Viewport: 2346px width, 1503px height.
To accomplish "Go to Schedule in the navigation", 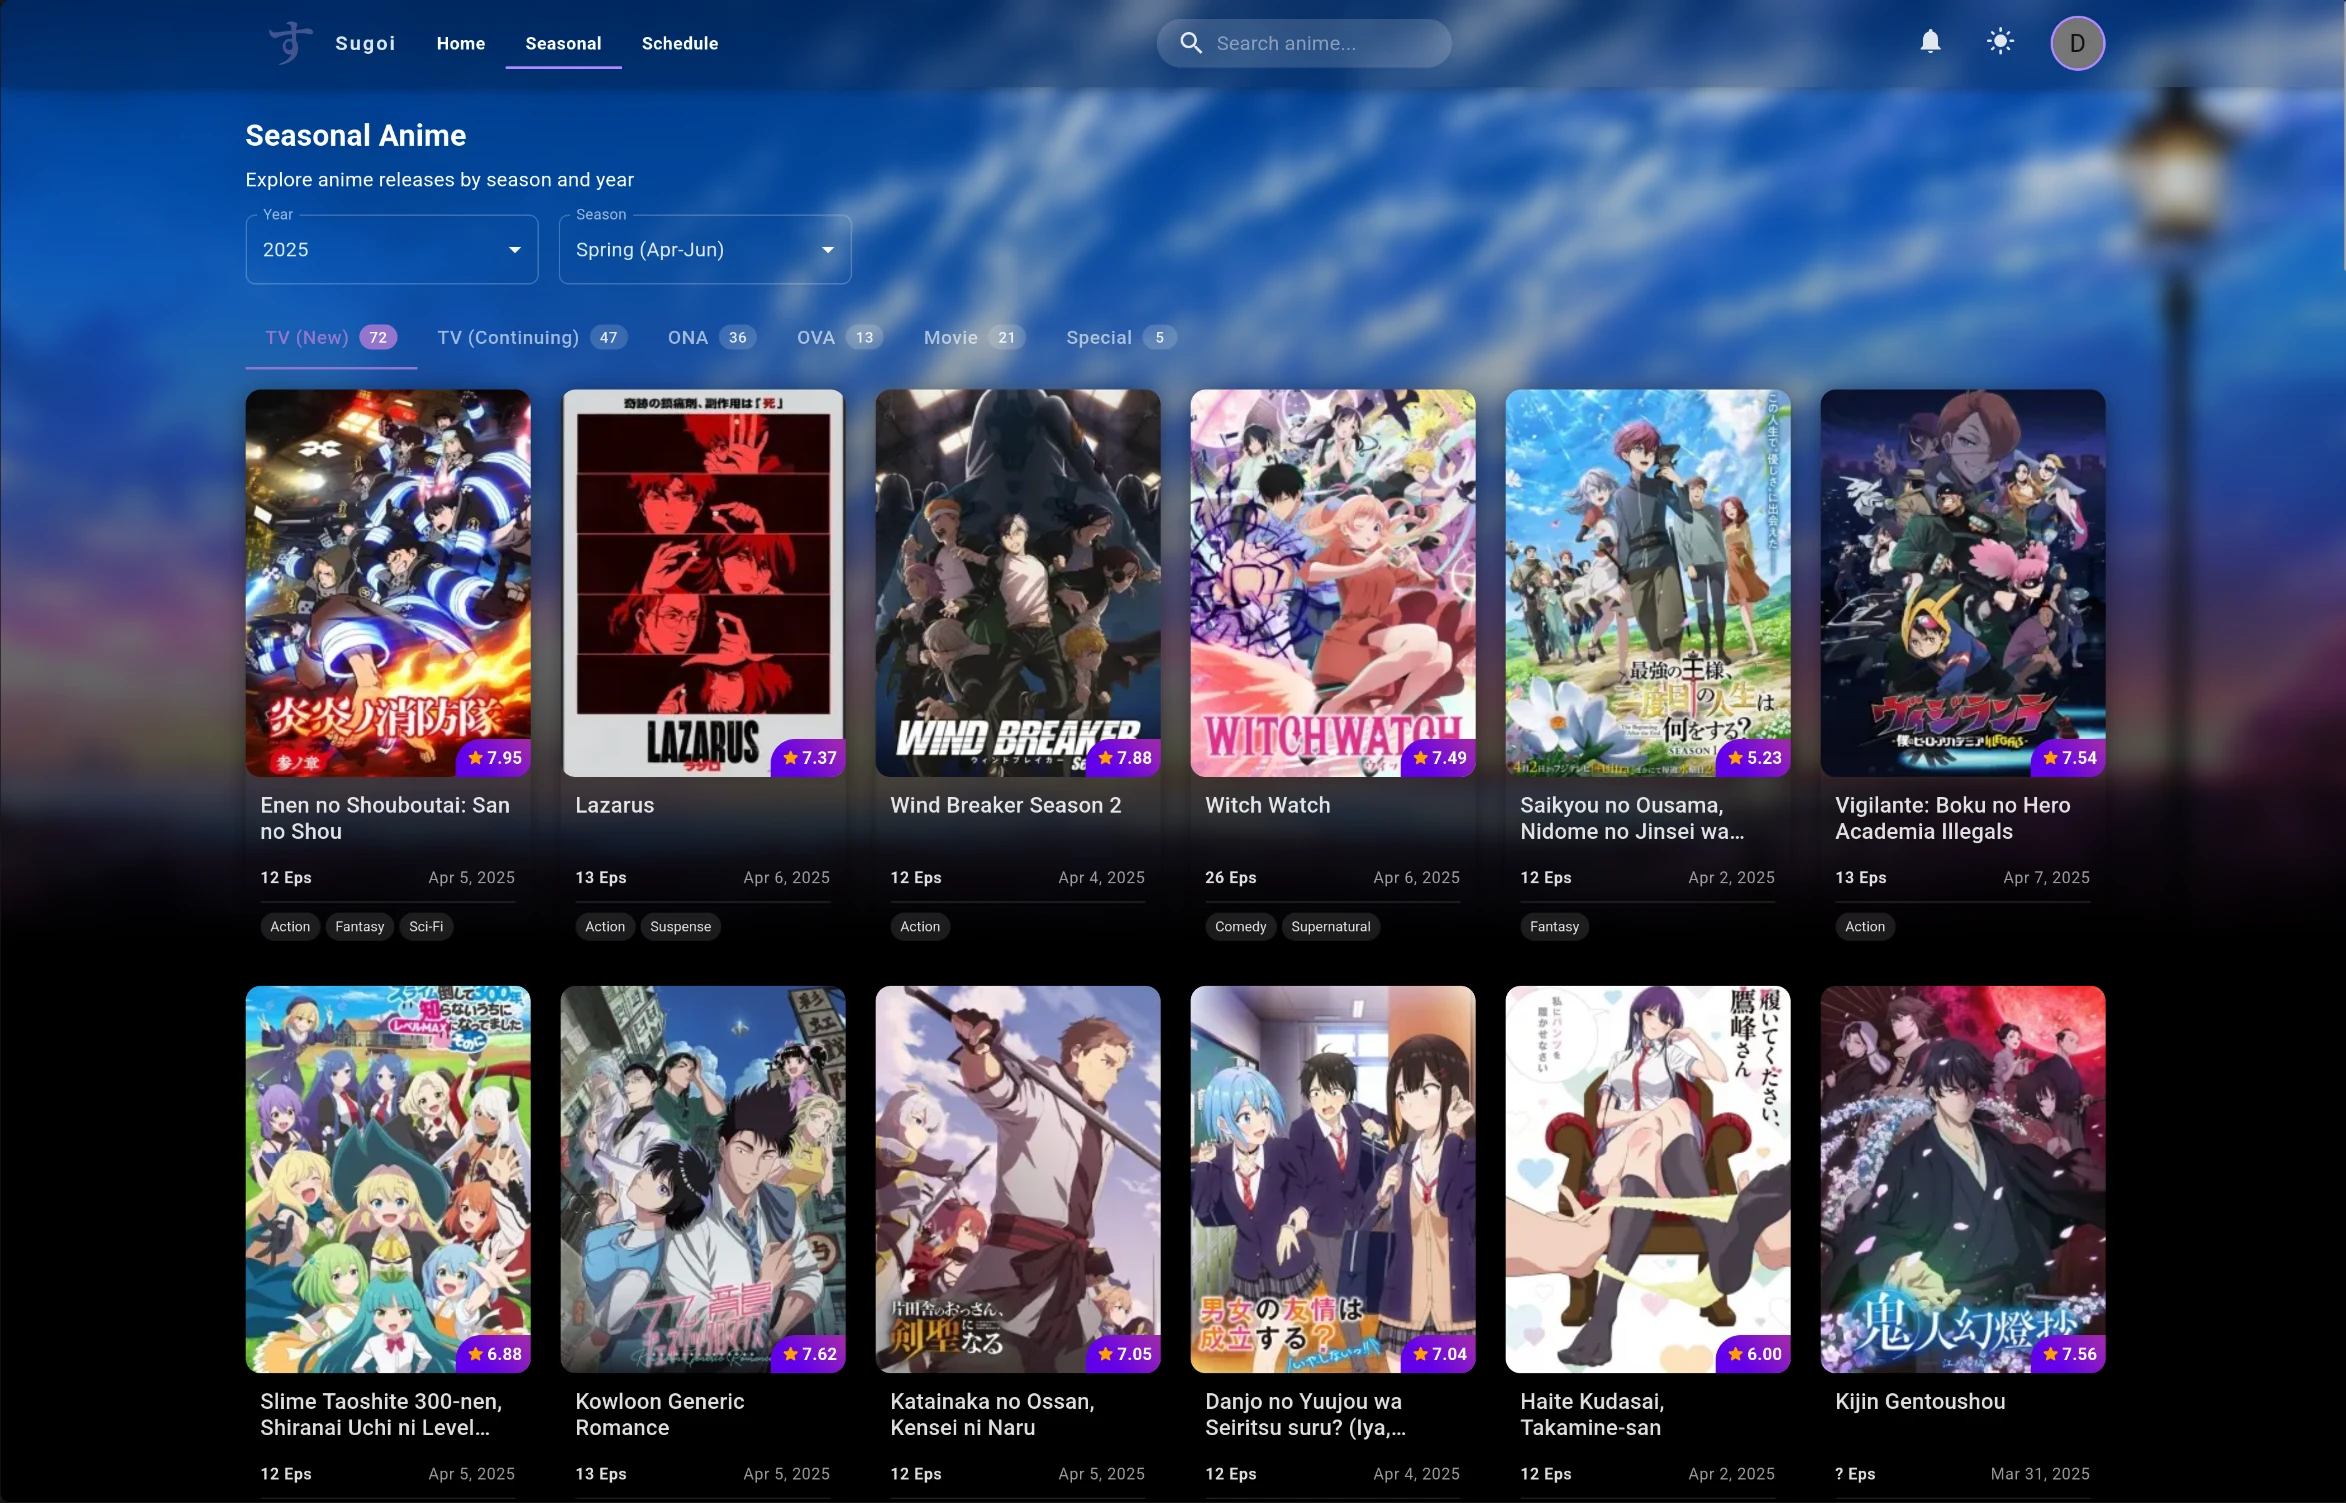I will 679,44.
